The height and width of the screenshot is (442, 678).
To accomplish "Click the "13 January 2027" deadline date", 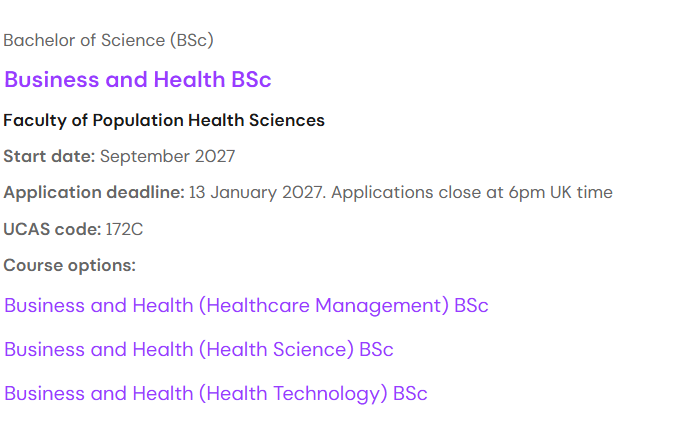I will pos(254,193).
